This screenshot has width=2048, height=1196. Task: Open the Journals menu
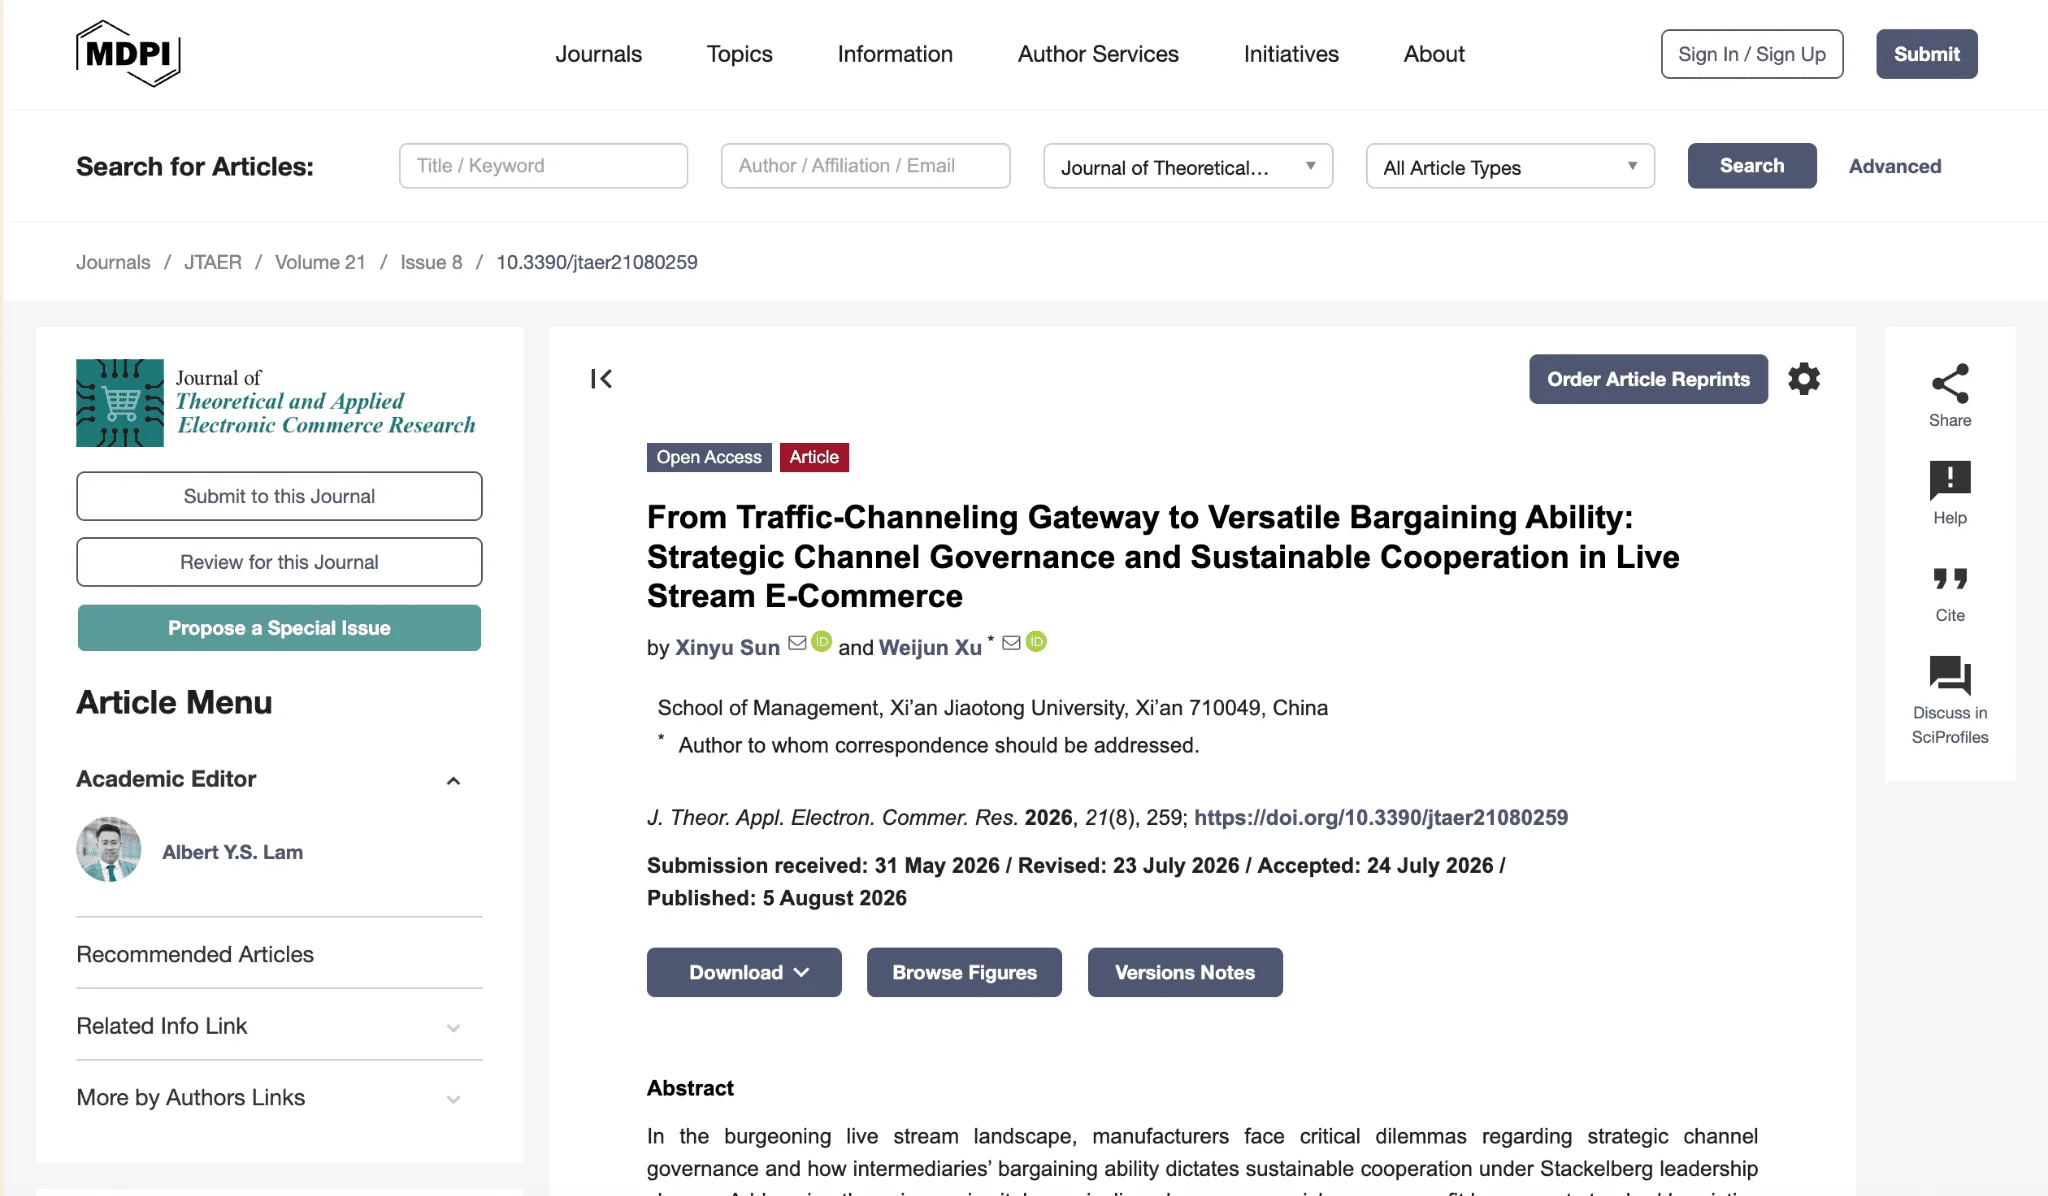tap(598, 54)
